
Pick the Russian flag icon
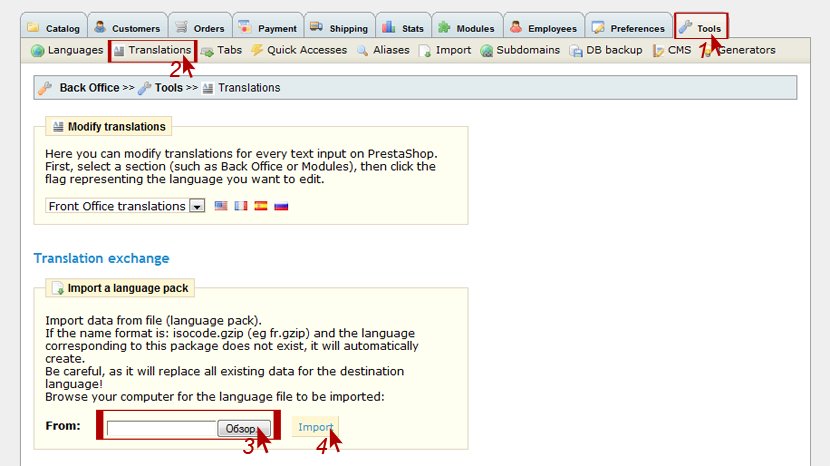click(x=281, y=206)
